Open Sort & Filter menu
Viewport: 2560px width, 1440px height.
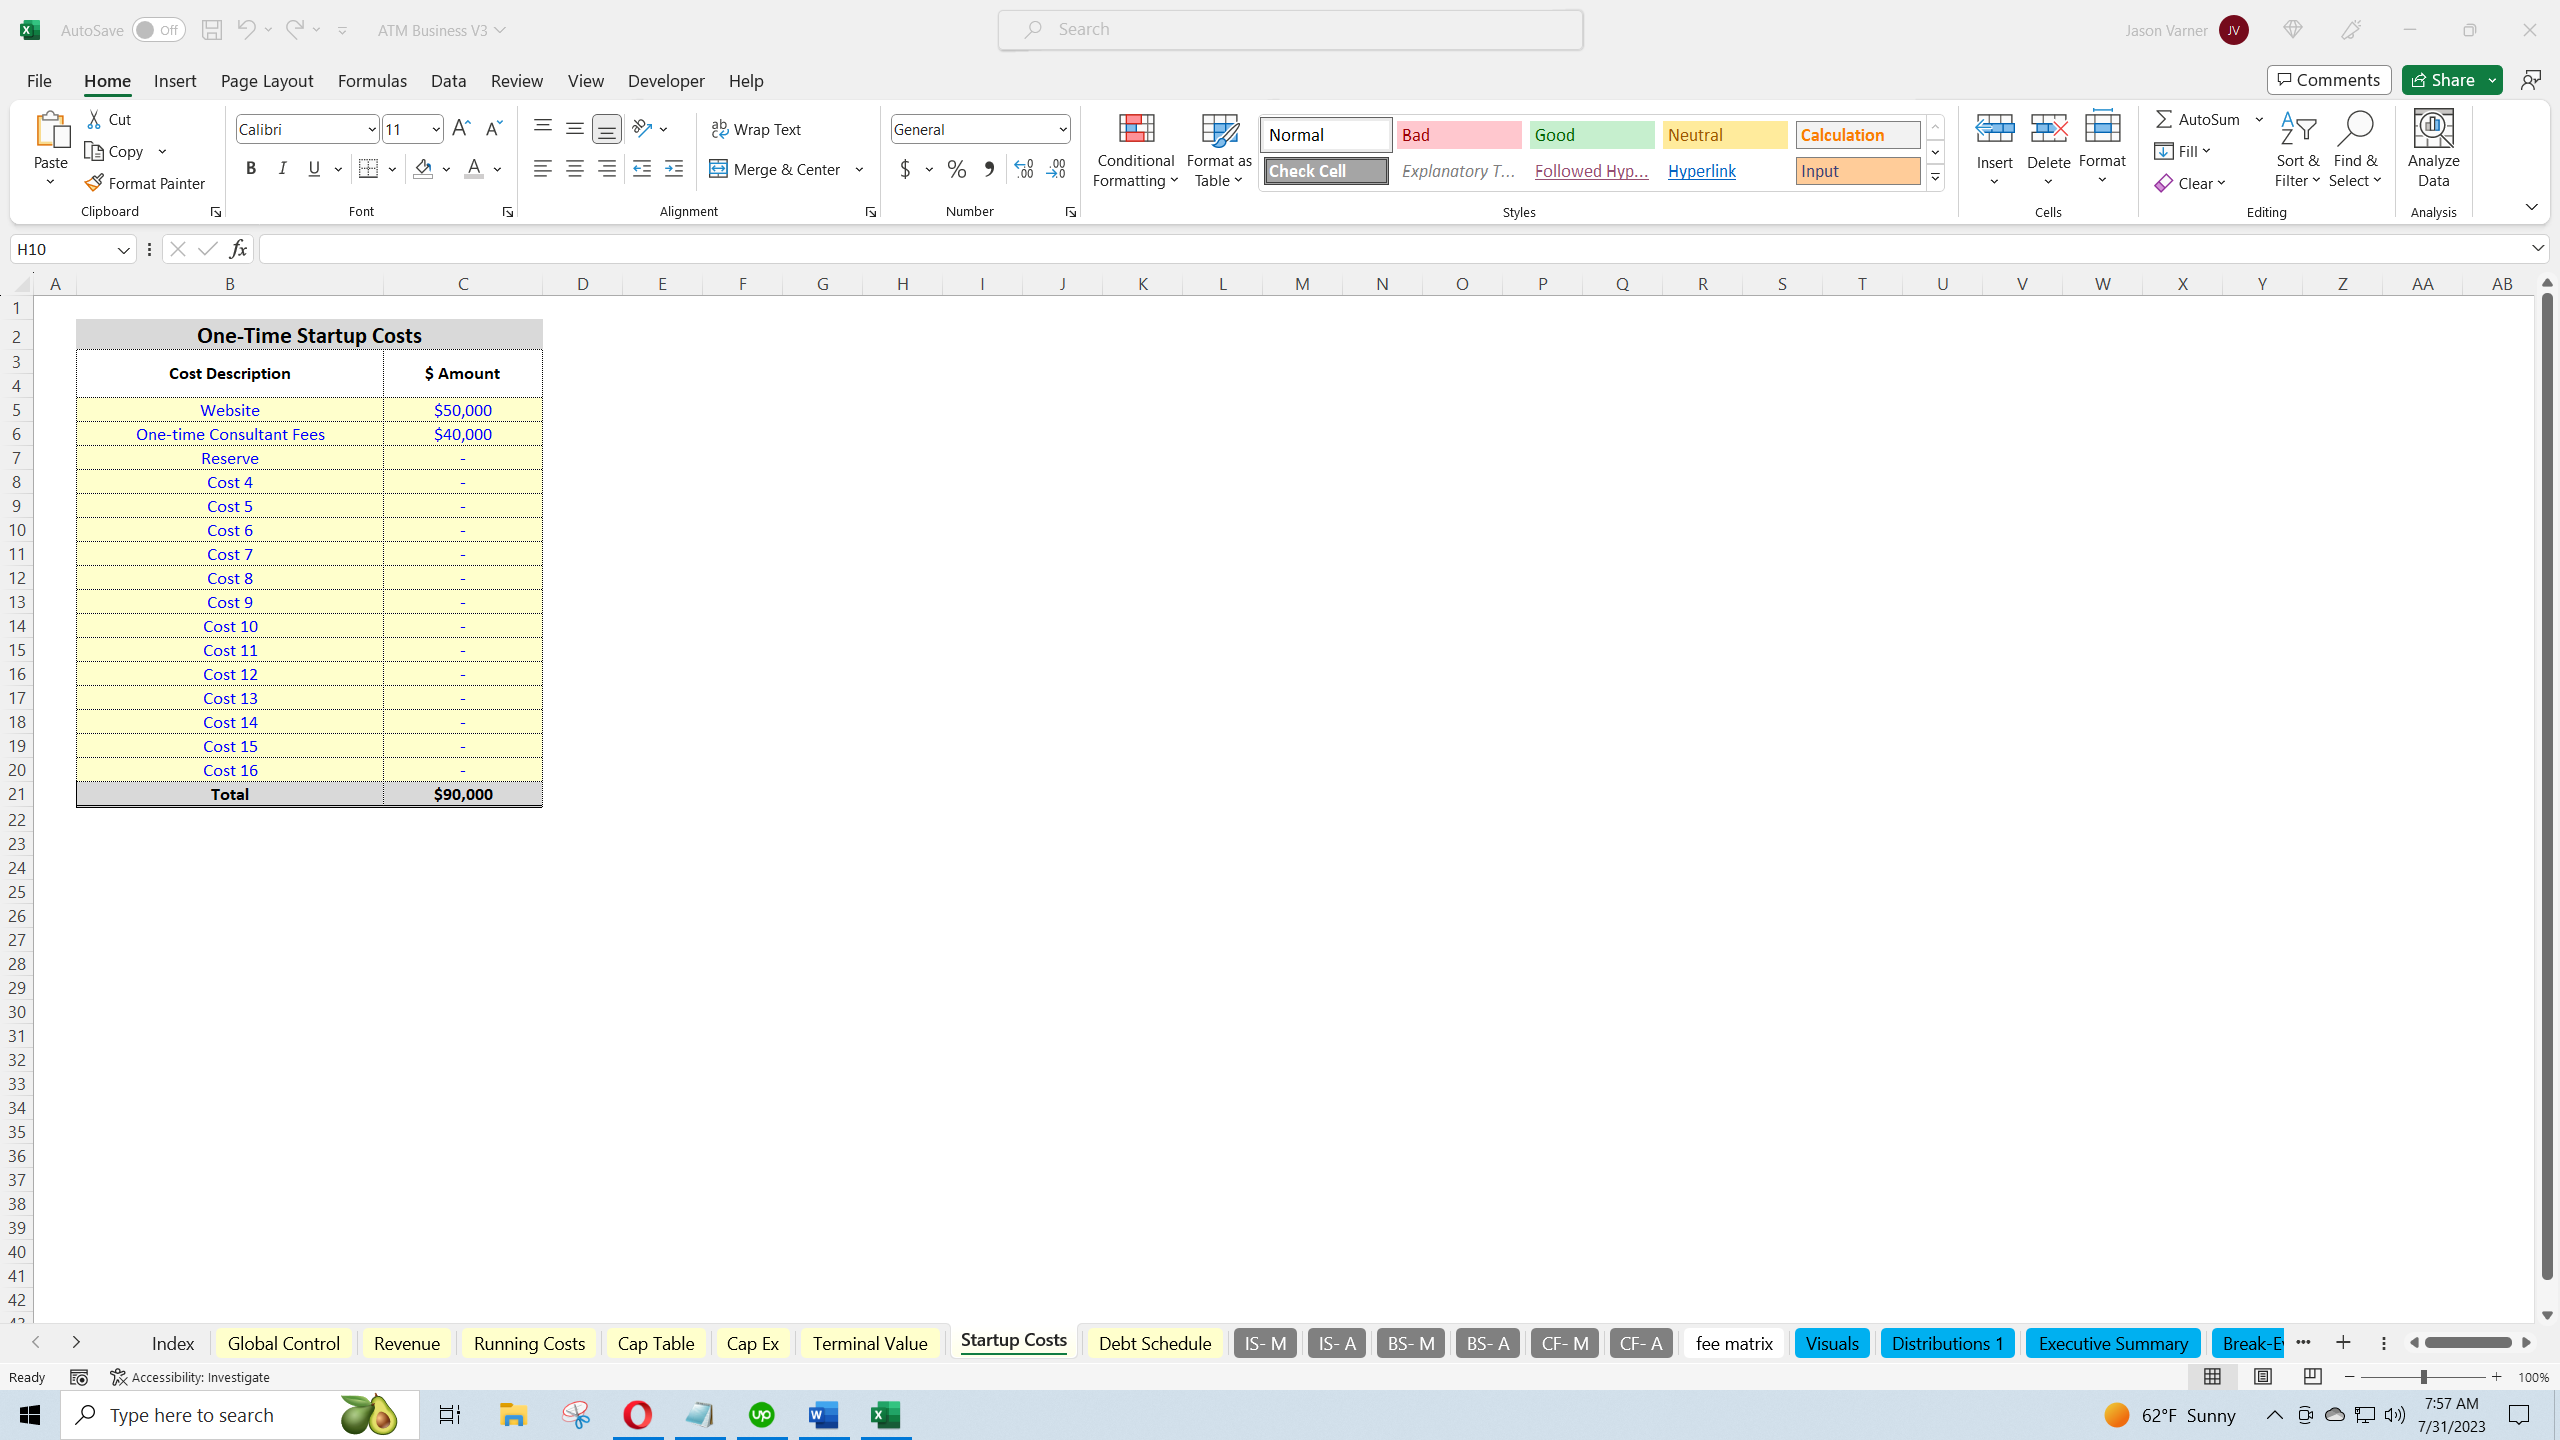[2297, 150]
